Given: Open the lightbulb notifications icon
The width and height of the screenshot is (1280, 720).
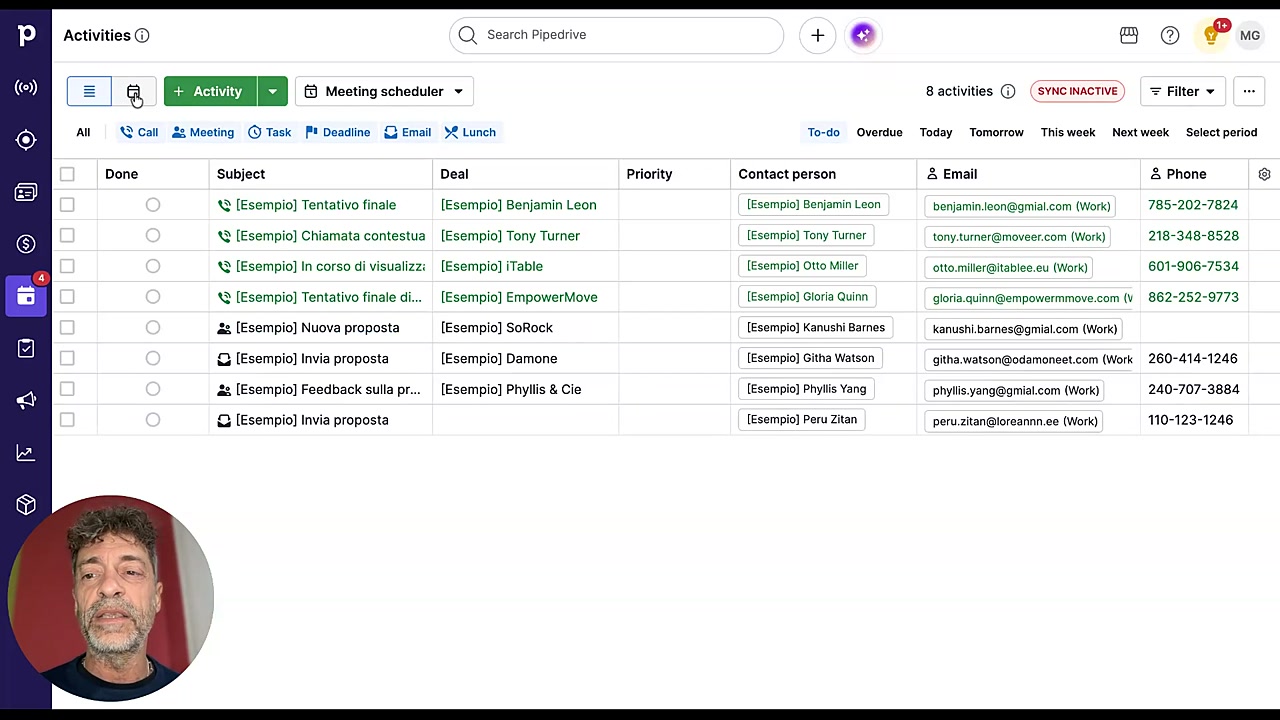Looking at the screenshot, I should point(1211,36).
